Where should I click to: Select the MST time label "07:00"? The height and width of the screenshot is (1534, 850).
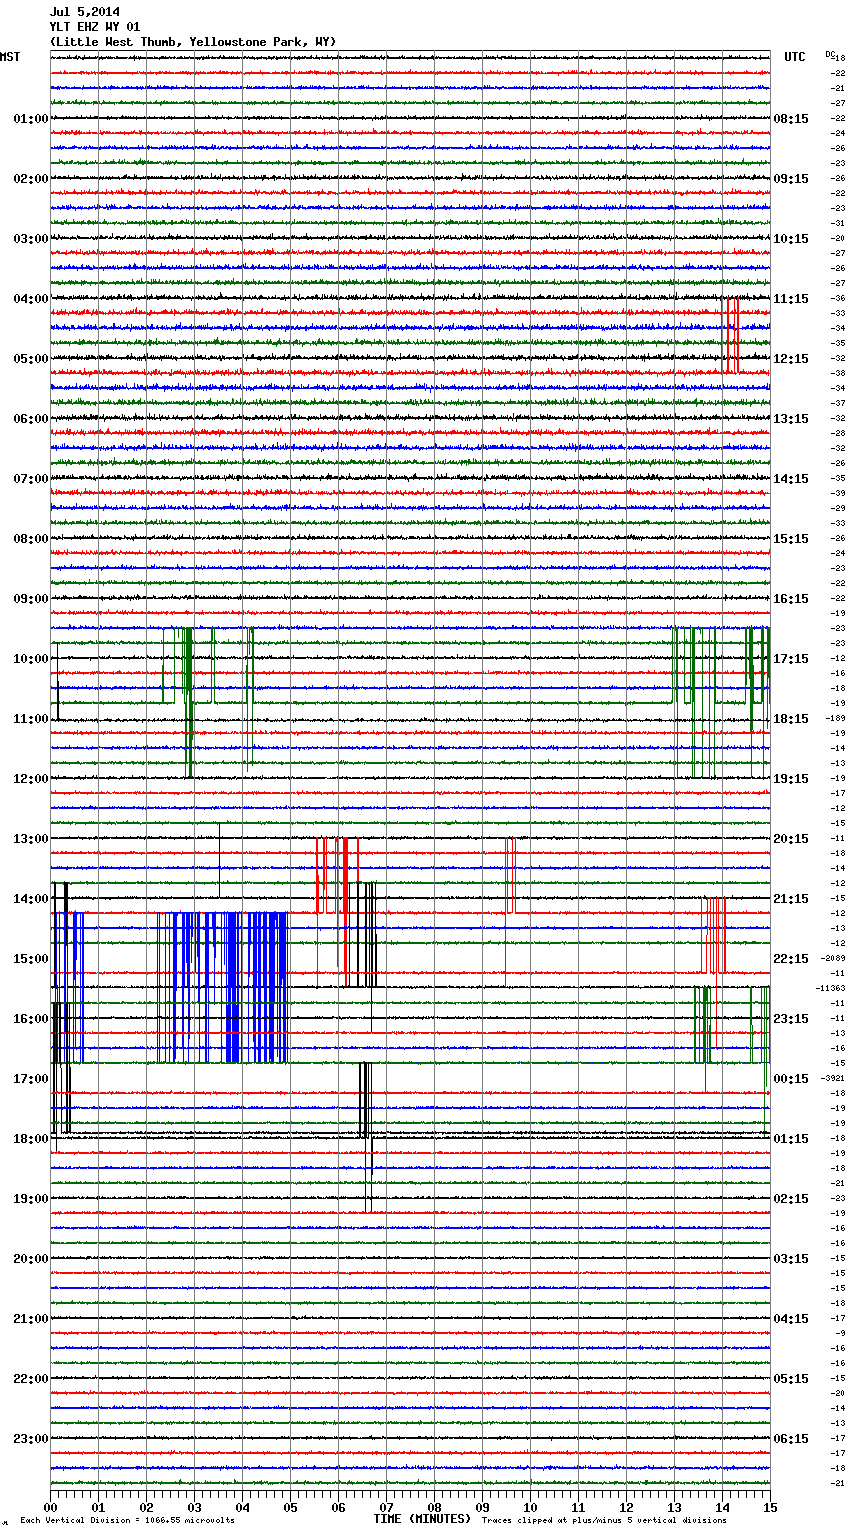31,479
